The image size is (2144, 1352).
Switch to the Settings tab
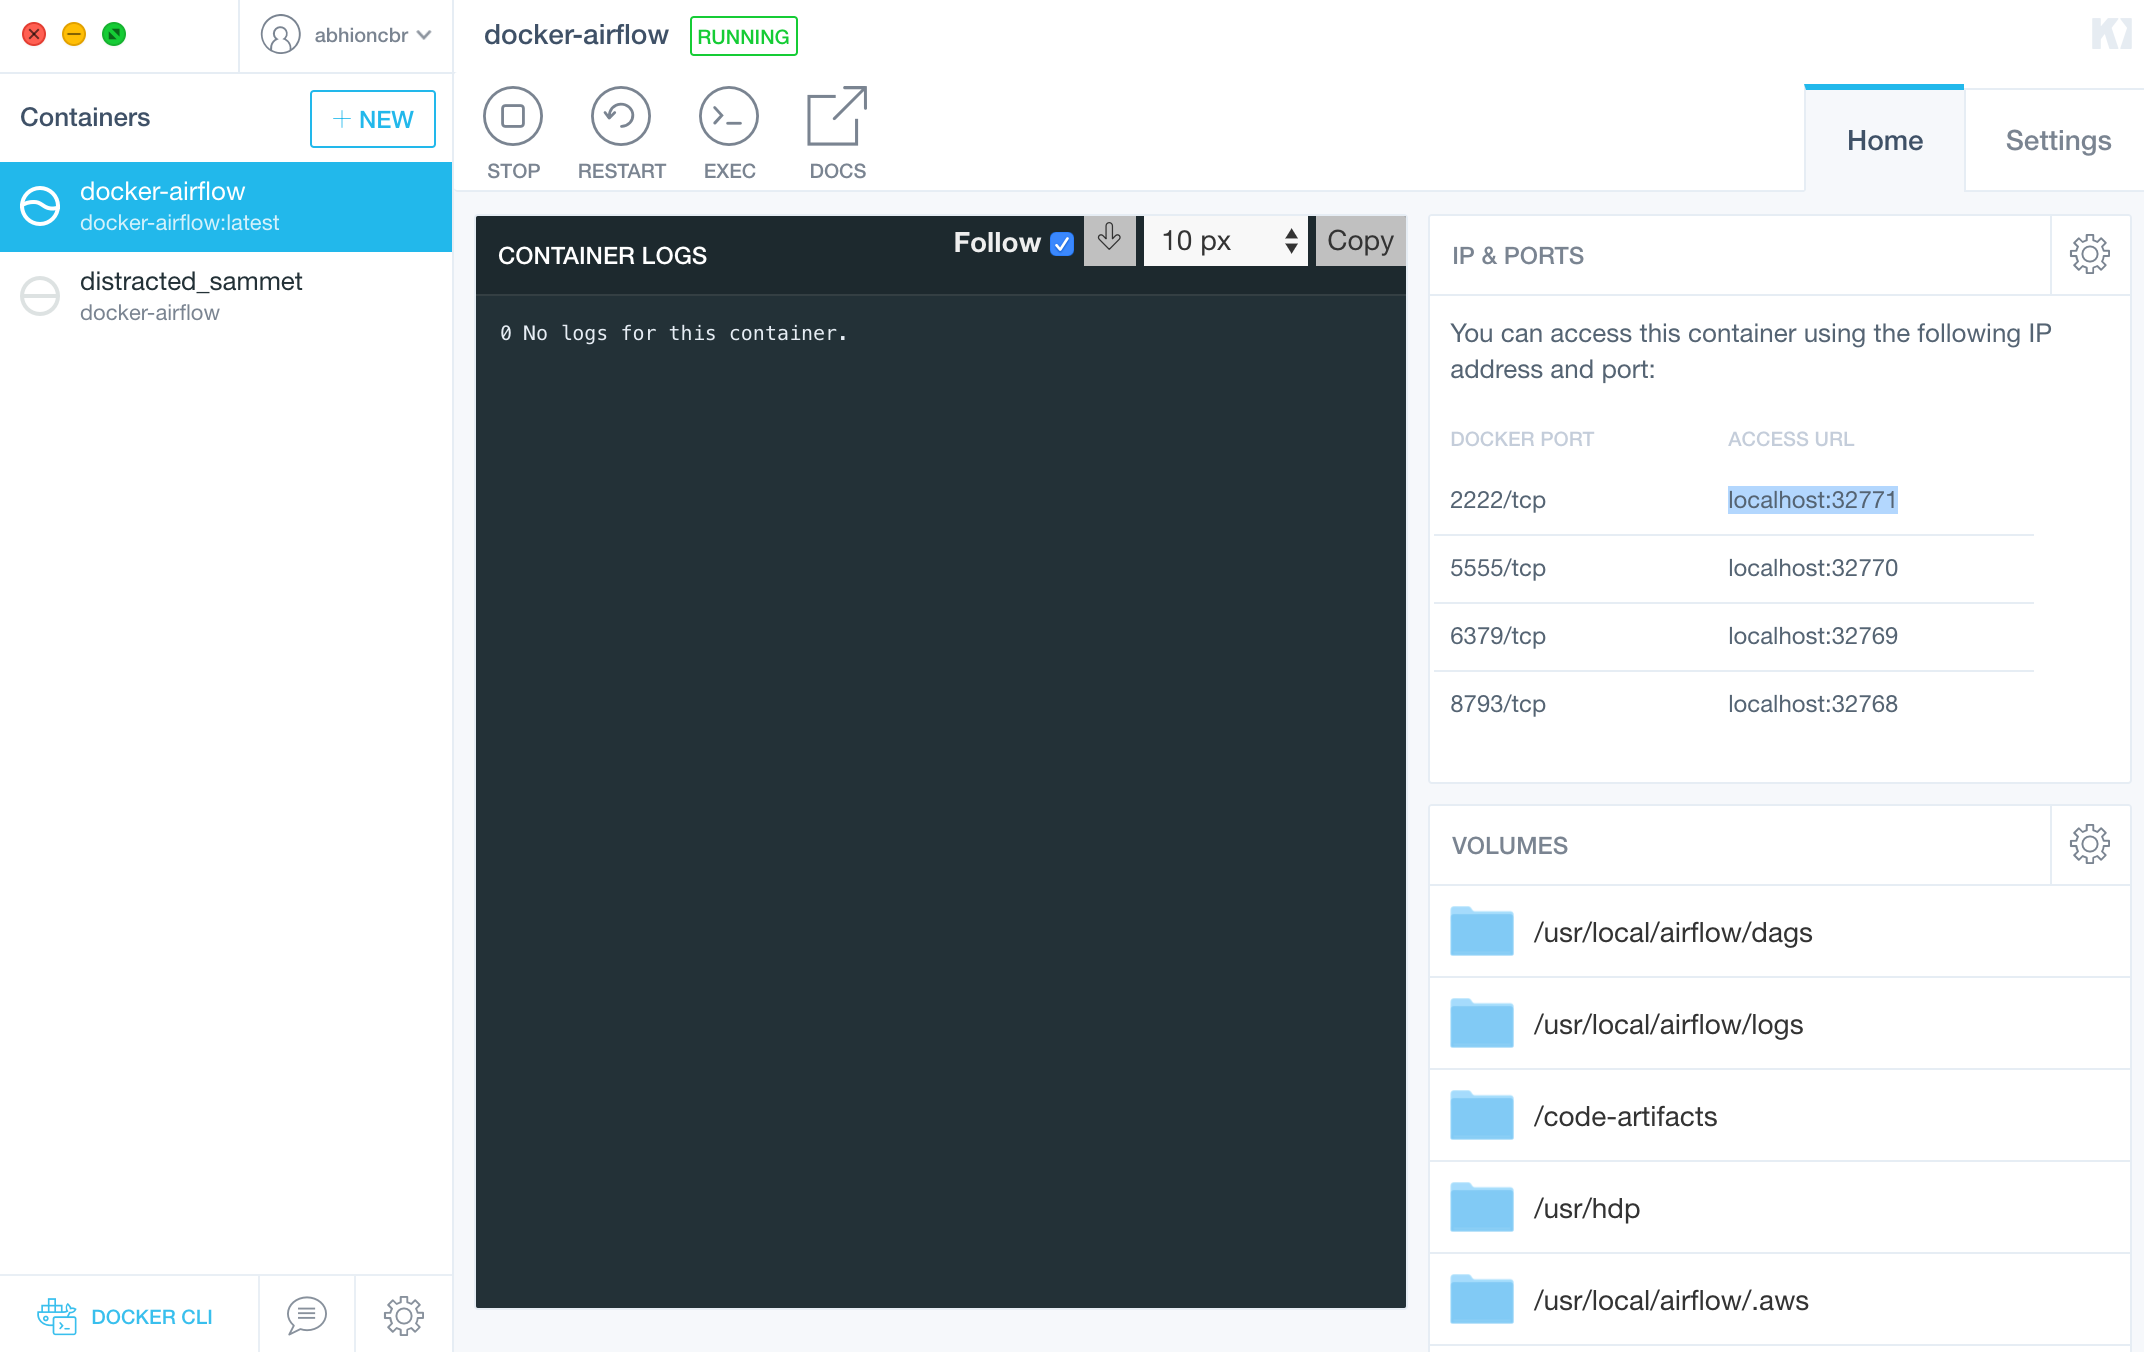[x=2057, y=139]
